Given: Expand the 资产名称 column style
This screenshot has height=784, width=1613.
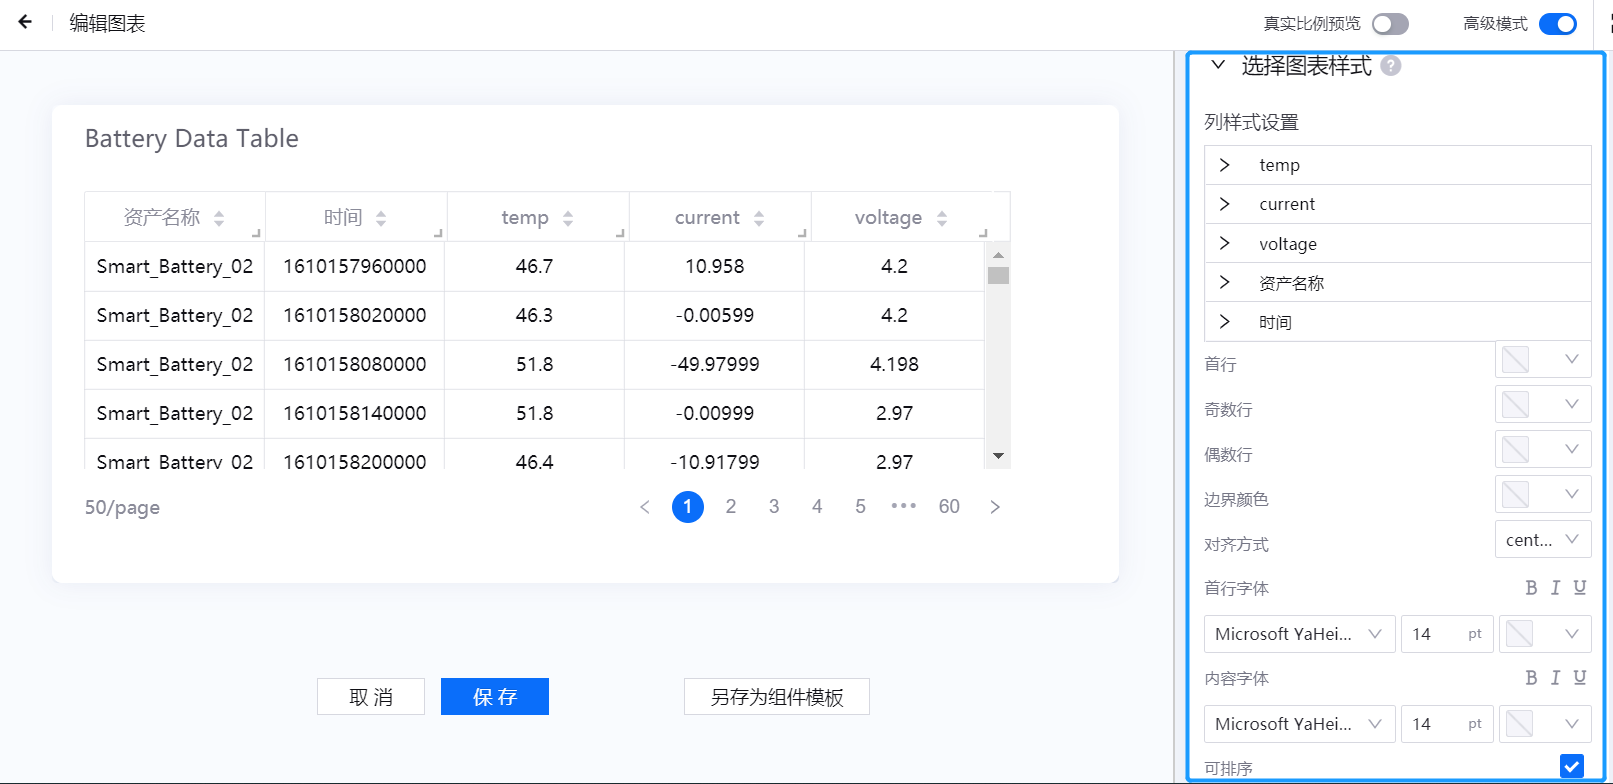Looking at the screenshot, I should click(1224, 283).
